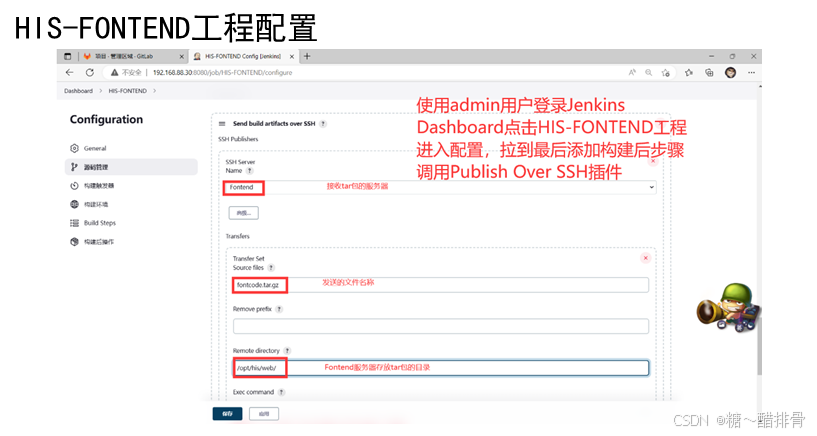Image resolution: width=817 pixels, height=436 pixels.
Task: Go to Dashboard breadcrumb
Action: pos(78,91)
